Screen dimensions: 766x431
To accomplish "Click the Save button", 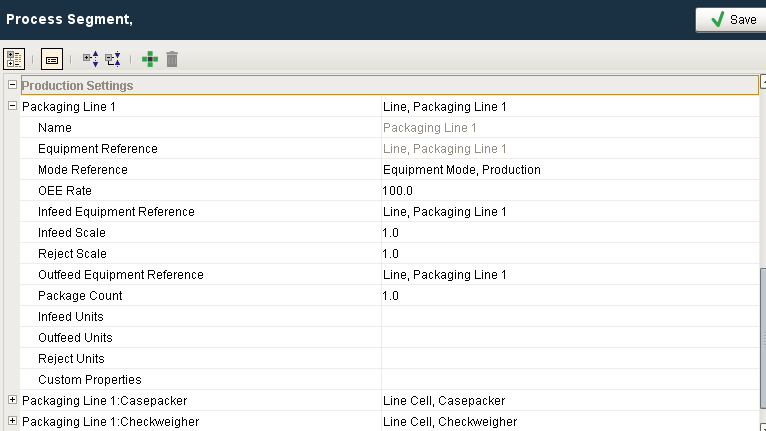I will tap(731, 20).
